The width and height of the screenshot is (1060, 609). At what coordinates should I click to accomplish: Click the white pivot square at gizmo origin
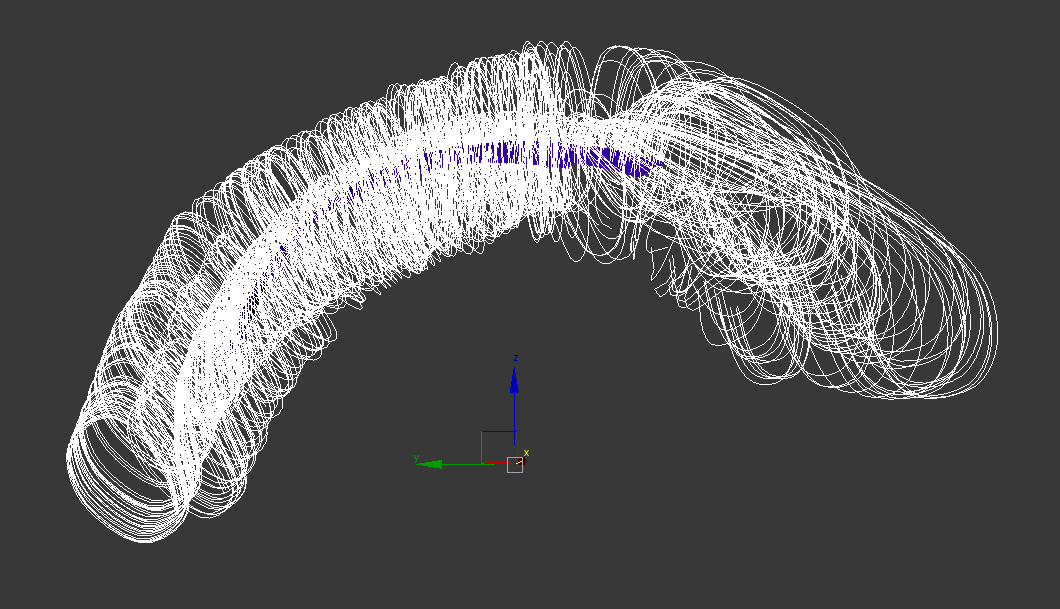click(515, 465)
